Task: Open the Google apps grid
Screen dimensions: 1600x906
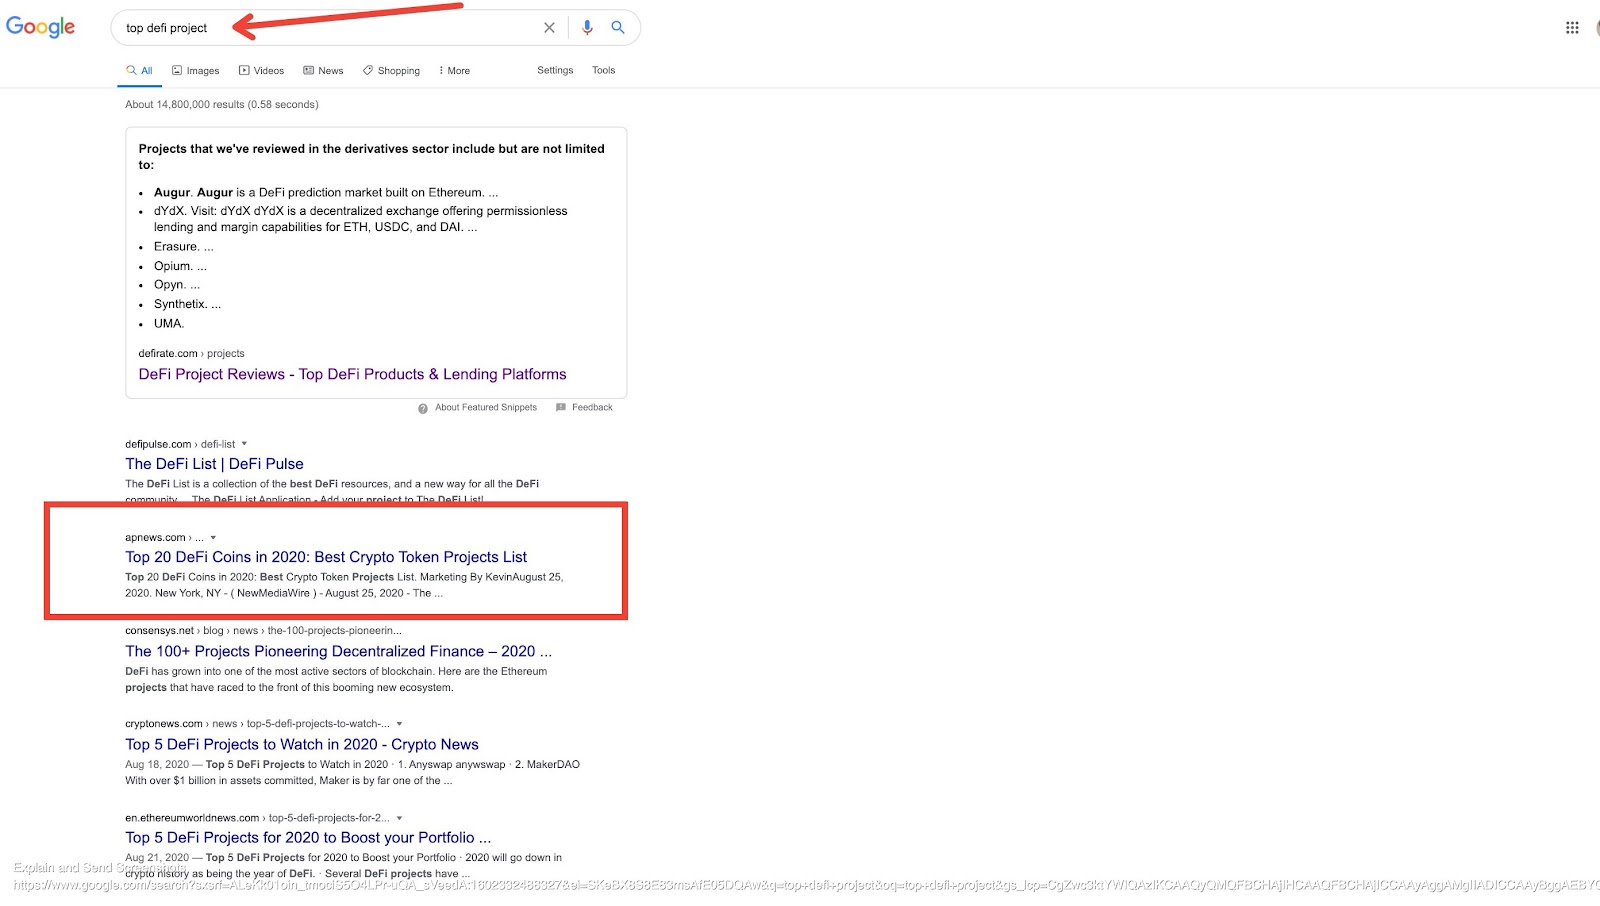Action: click(1572, 28)
